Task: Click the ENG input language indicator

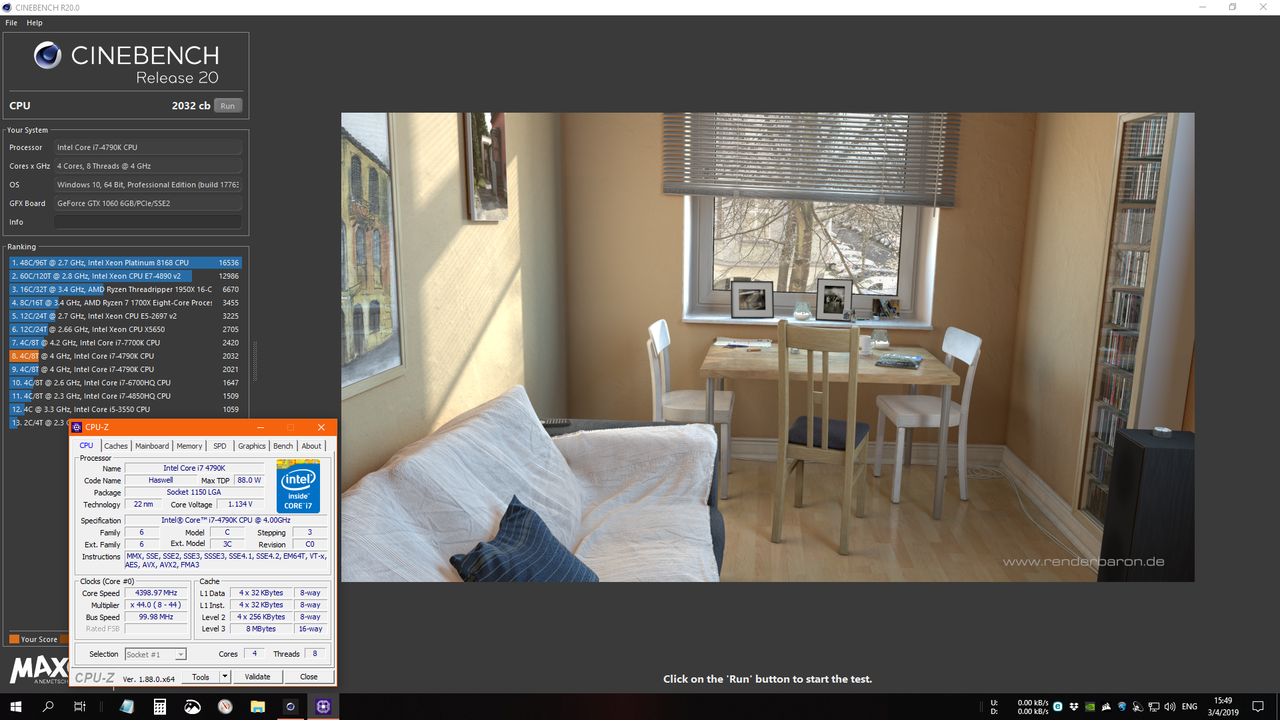Action: (1190, 706)
